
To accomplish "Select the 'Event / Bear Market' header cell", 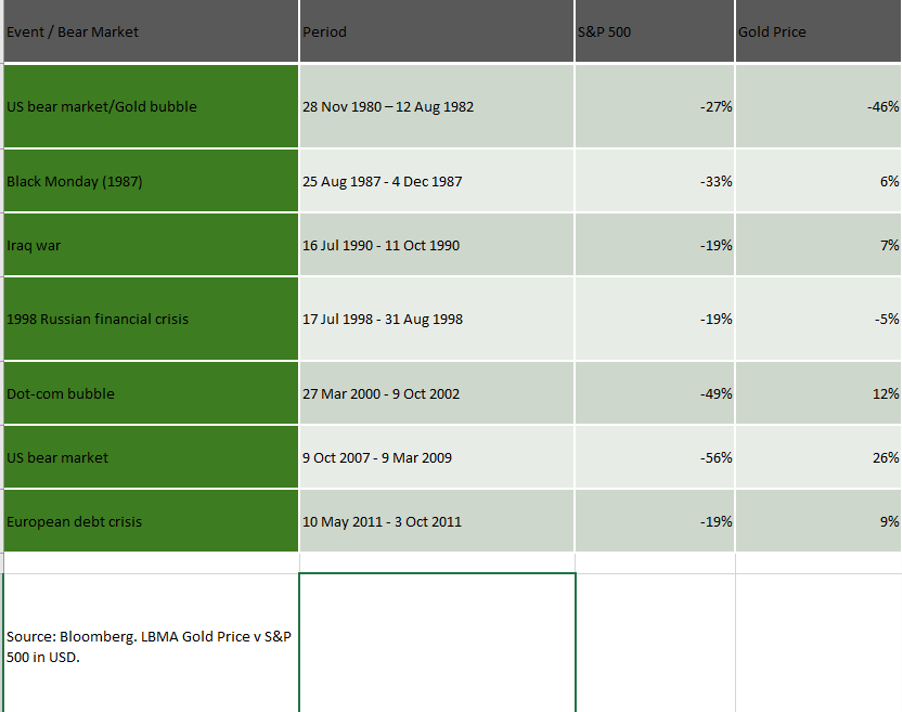I will pos(150,32).
